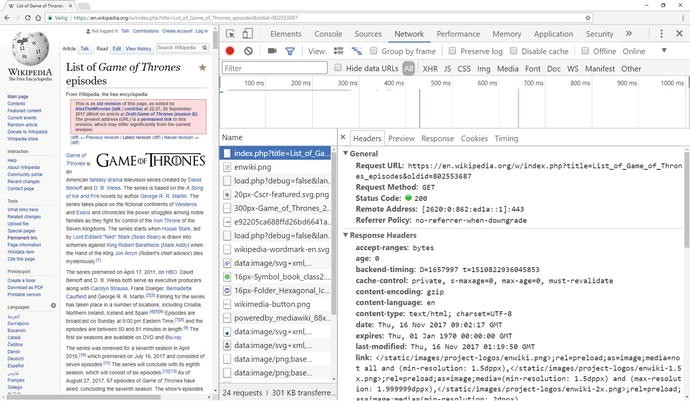Toggle the device toolbar icon
Viewport: 690px width, 401px height.
[248, 34]
